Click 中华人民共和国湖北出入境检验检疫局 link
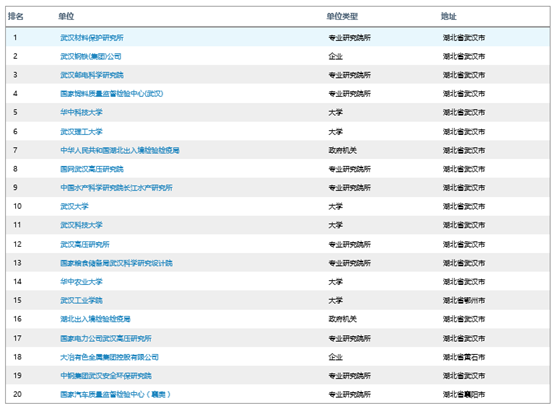558x412 pixels. [120, 150]
